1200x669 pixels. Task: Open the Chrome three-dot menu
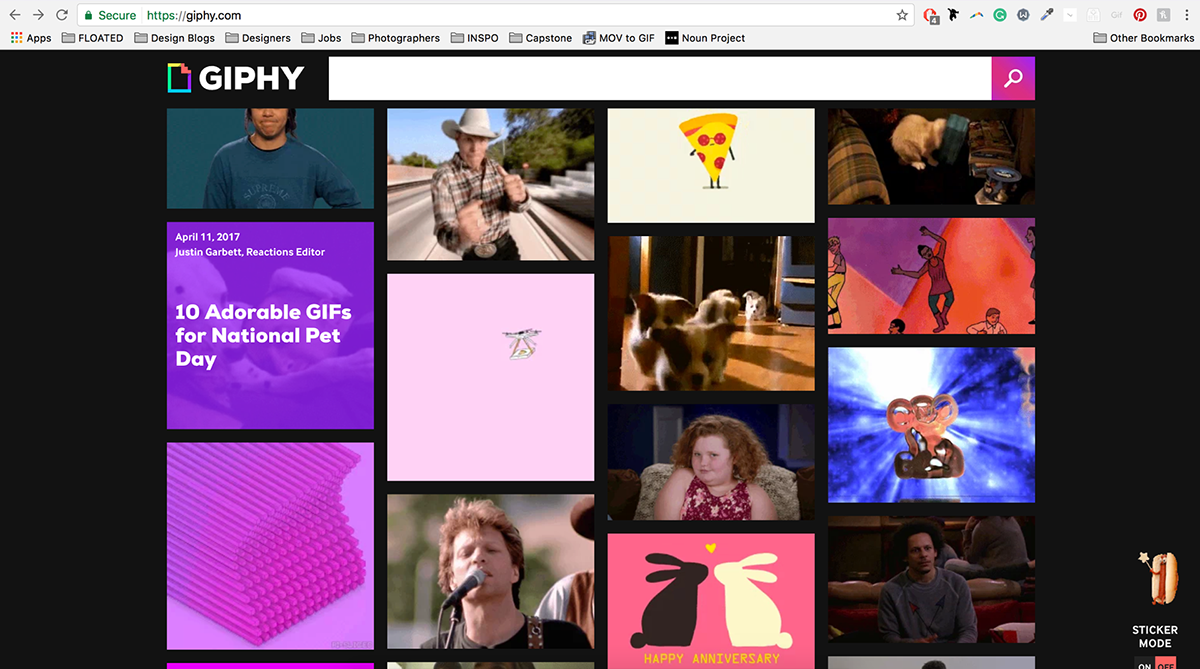point(1186,15)
